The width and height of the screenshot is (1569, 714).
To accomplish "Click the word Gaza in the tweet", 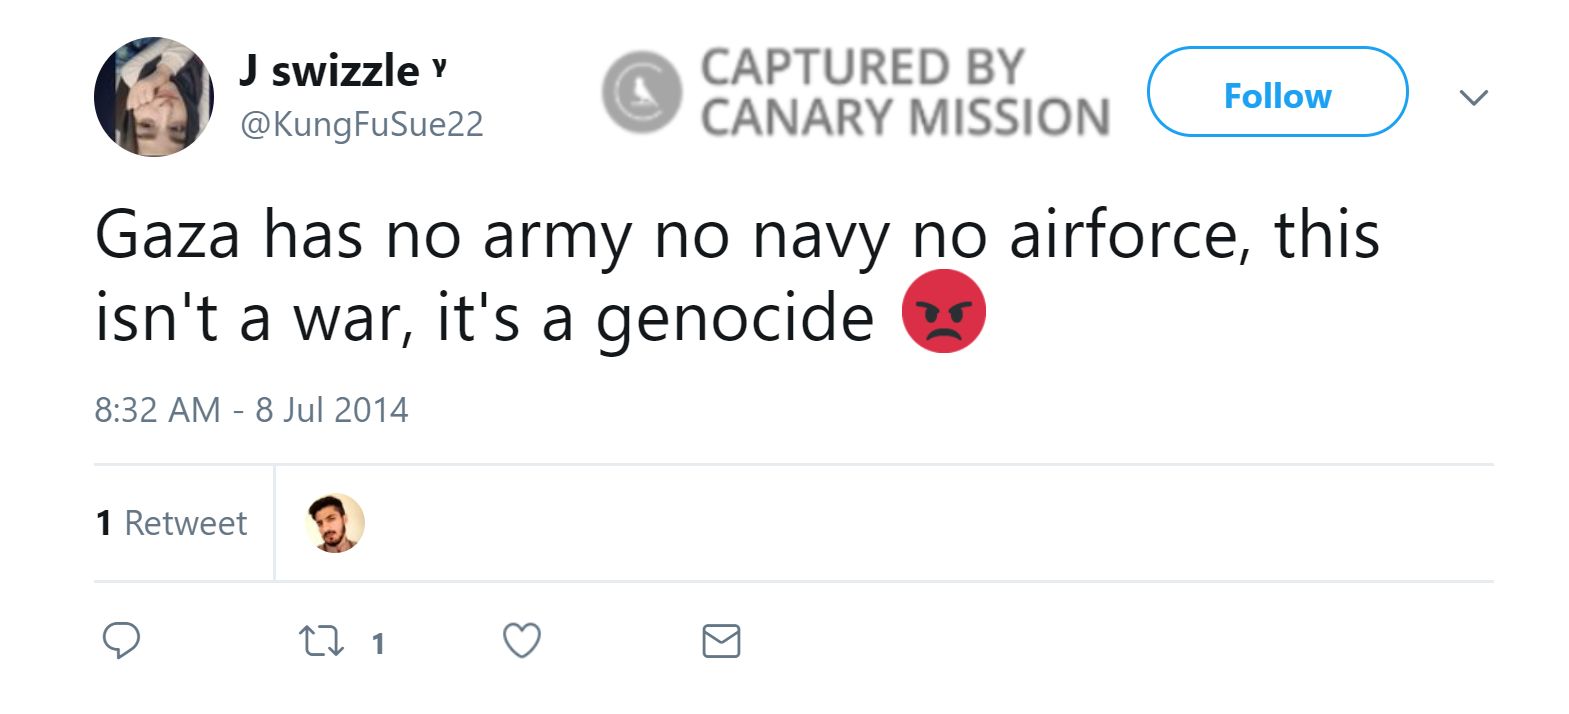I will (167, 236).
